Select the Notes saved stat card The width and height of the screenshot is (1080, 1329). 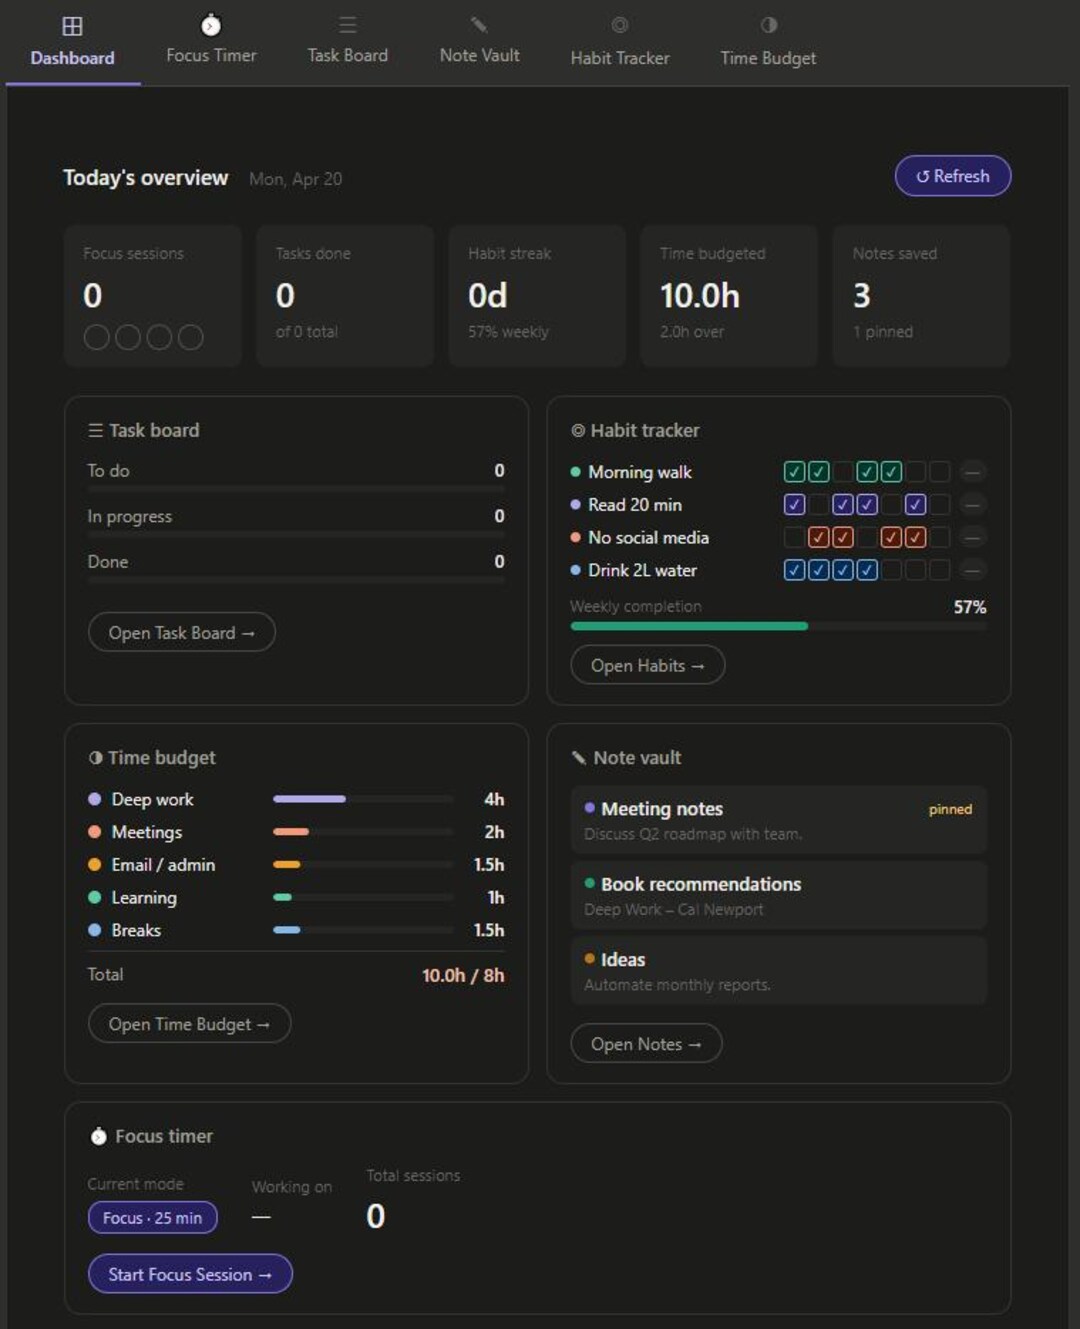click(921, 296)
